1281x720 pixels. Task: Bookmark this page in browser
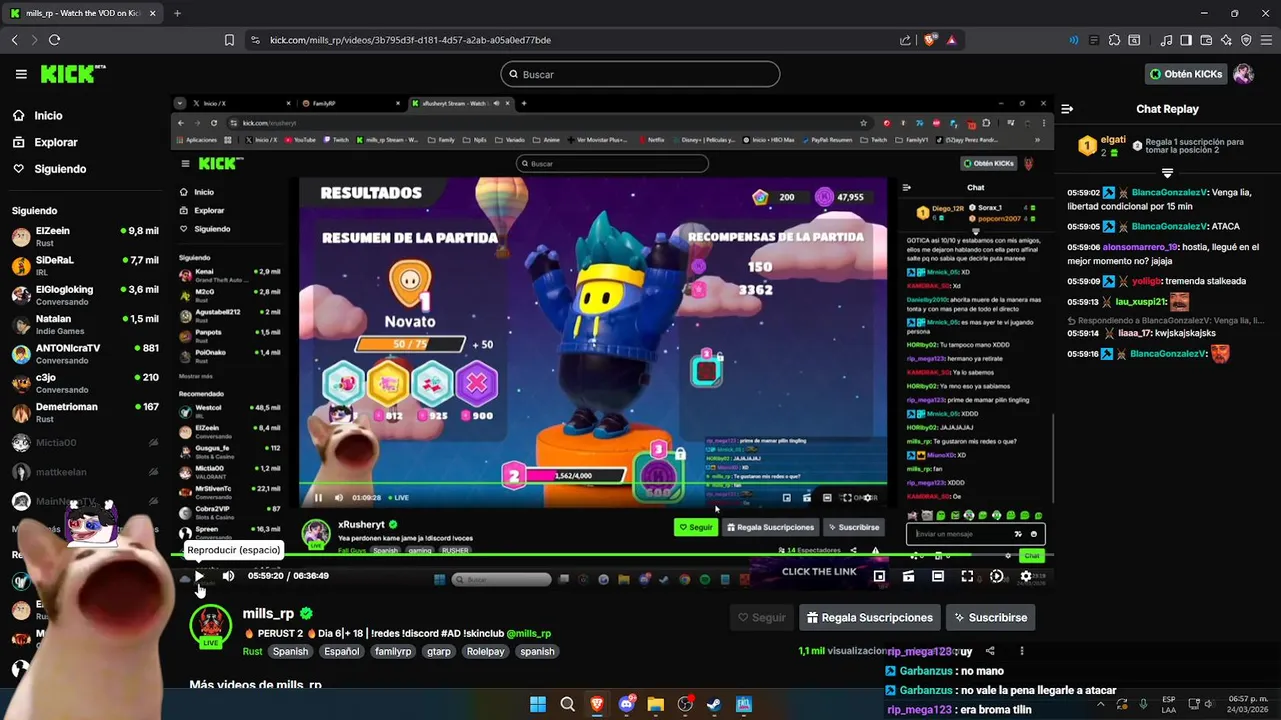[x=229, y=40]
